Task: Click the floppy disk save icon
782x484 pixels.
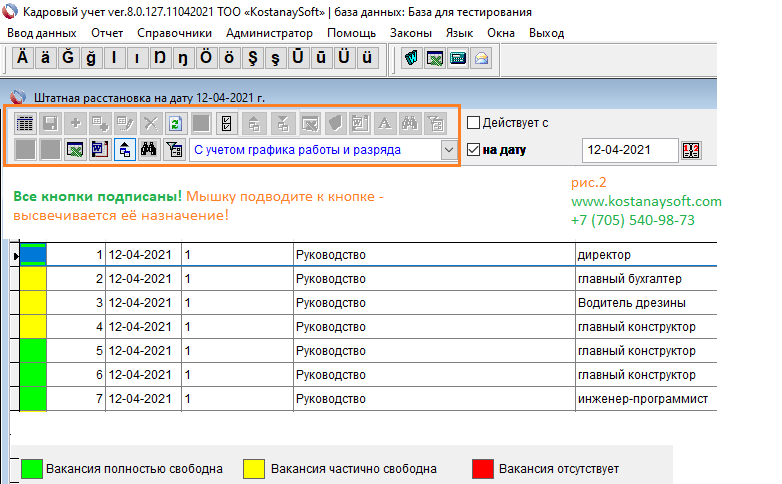Action: pyautogui.click(x=50, y=123)
